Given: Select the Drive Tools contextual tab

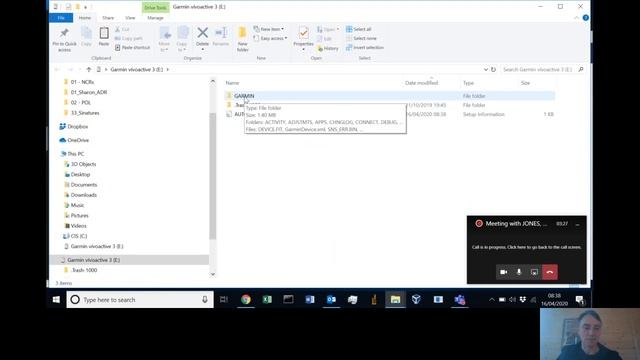Looking at the screenshot, I should (x=156, y=7).
